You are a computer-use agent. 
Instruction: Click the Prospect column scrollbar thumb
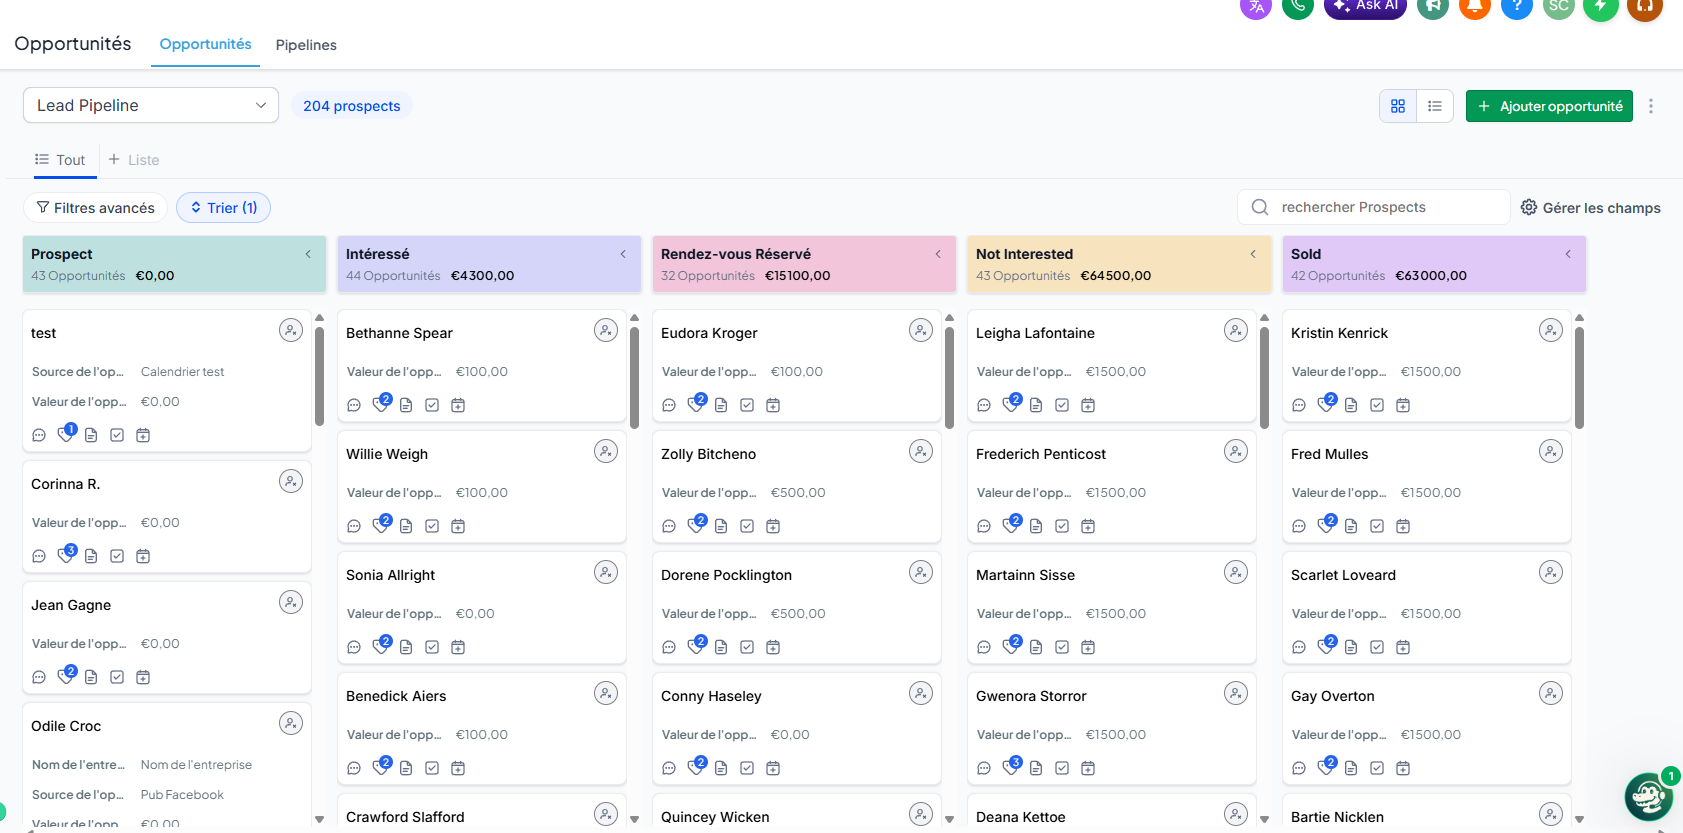[319, 376]
